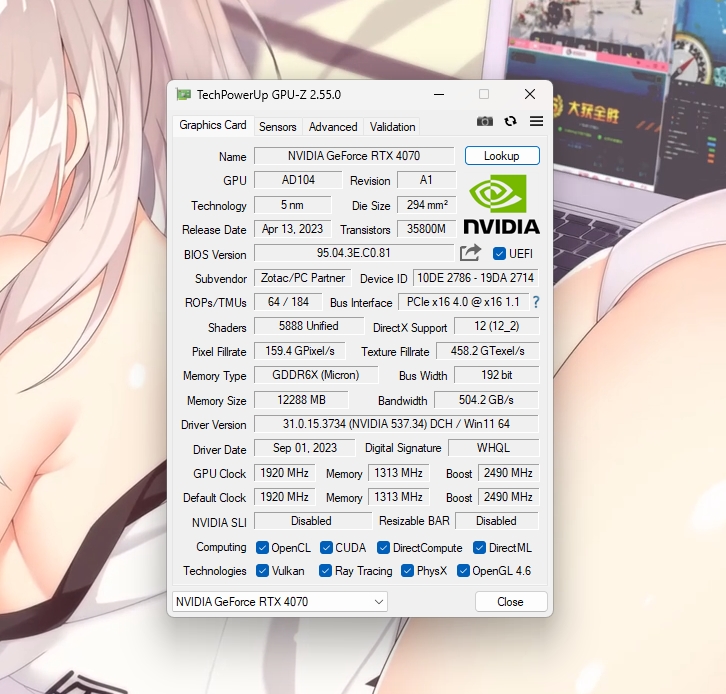Toggle the Ray Tracing checkbox
The width and height of the screenshot is (726, 694).
[325, 571]
